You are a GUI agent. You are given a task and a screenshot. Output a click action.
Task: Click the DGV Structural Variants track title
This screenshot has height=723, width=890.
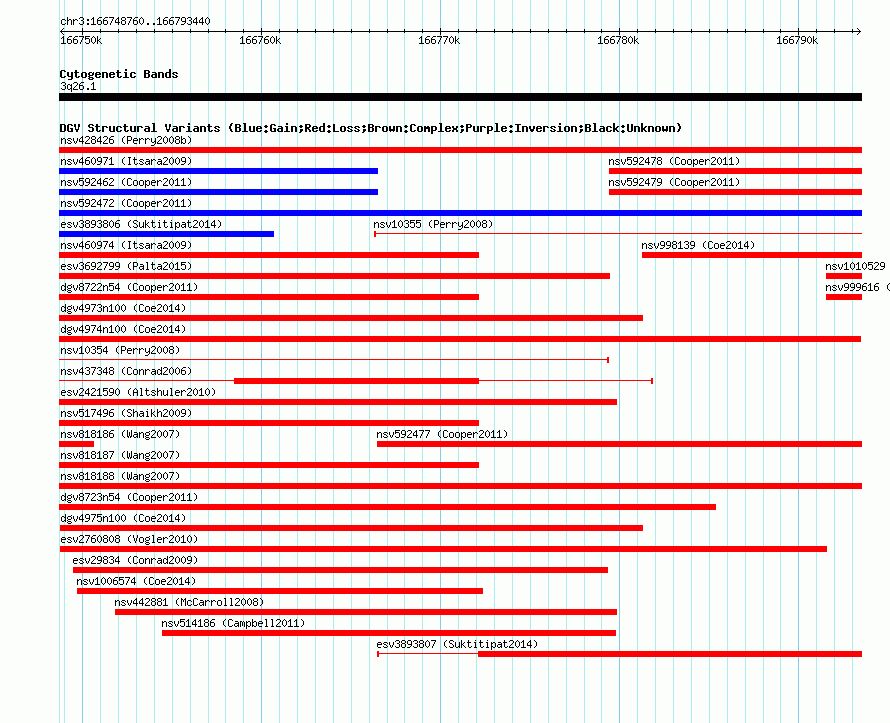coord(371,128)
